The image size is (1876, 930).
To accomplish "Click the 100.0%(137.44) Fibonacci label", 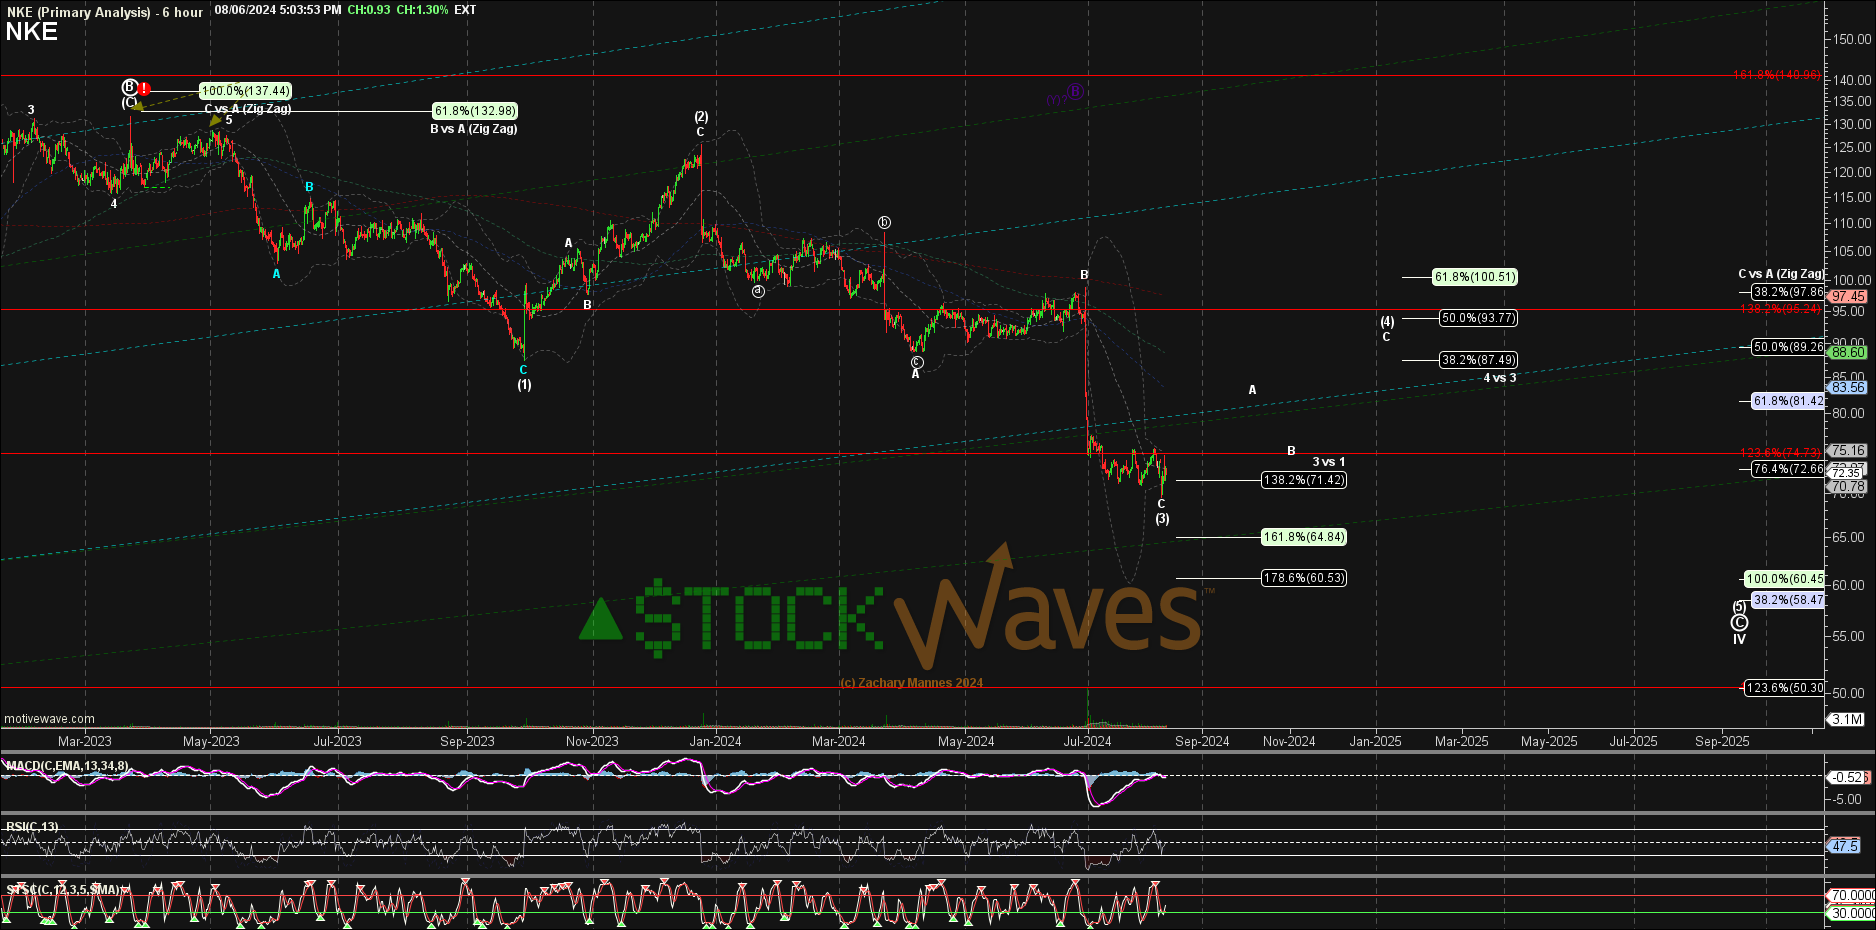I will point(245,91).
